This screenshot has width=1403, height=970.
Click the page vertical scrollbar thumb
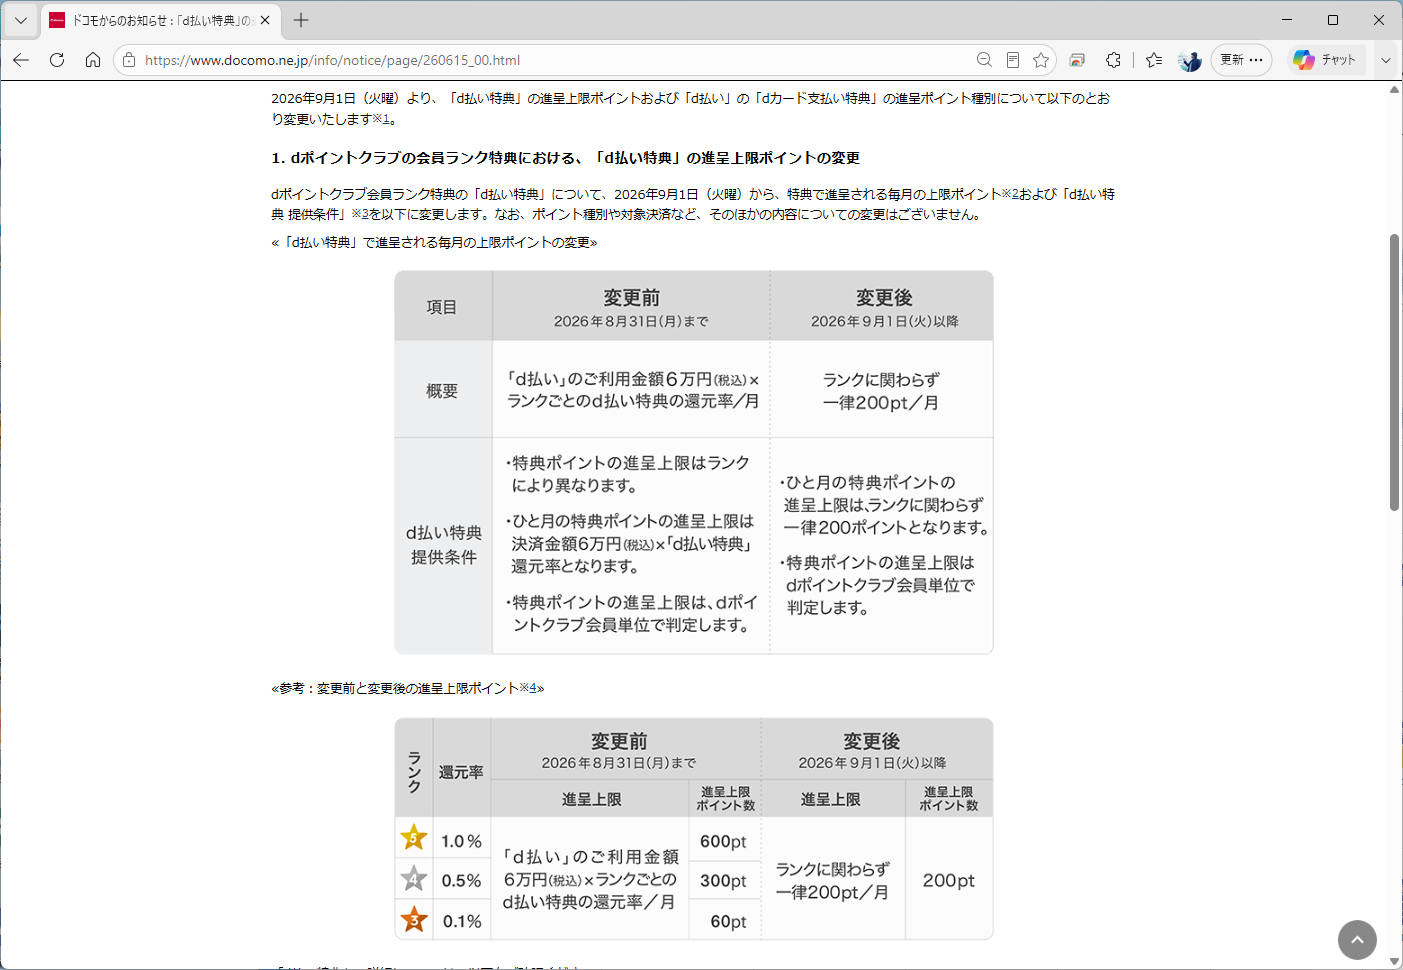(x=1394, y=372)
